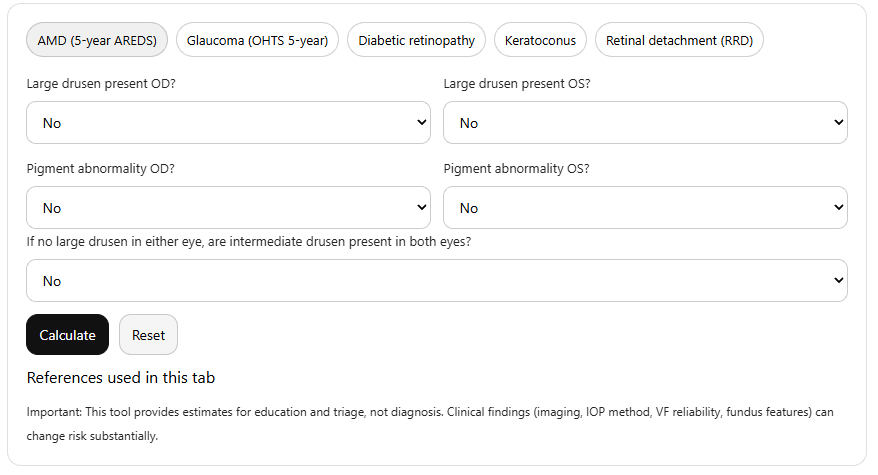Click the "Pigment abnormality OS?" label
The width and height of the screenshot is (878, 475).
click(517, 169)
